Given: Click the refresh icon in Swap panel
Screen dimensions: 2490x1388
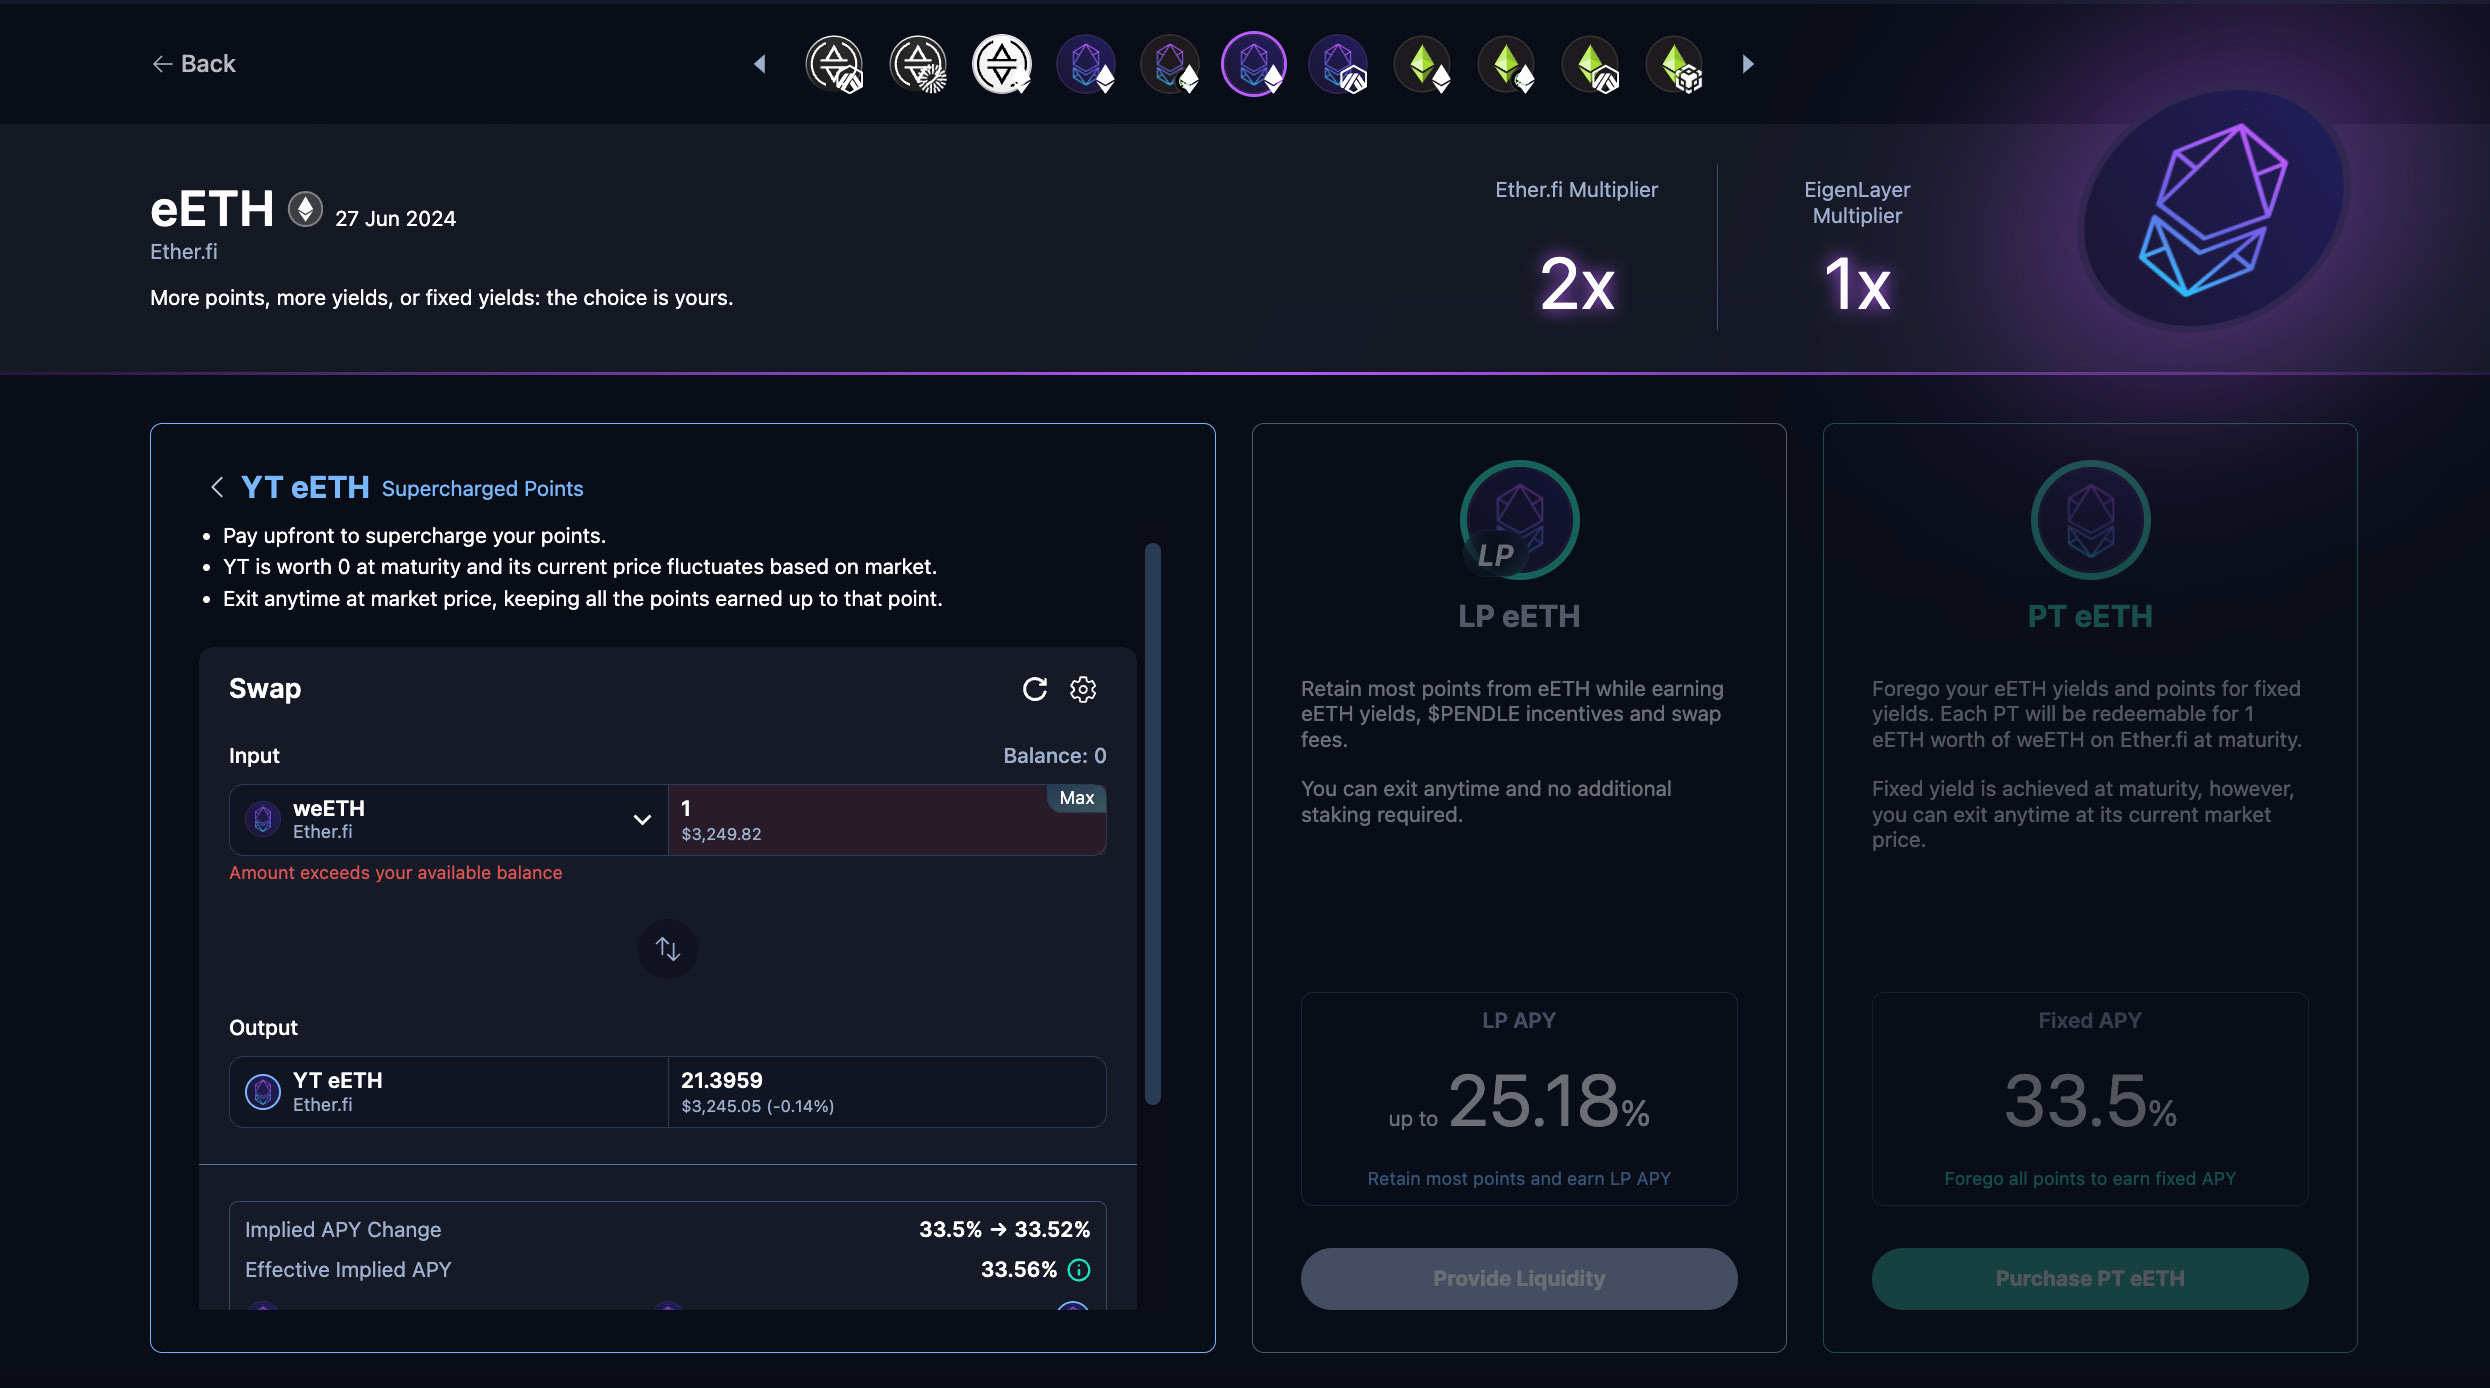Looking at the screenshot, I should tap(1035, 689).
